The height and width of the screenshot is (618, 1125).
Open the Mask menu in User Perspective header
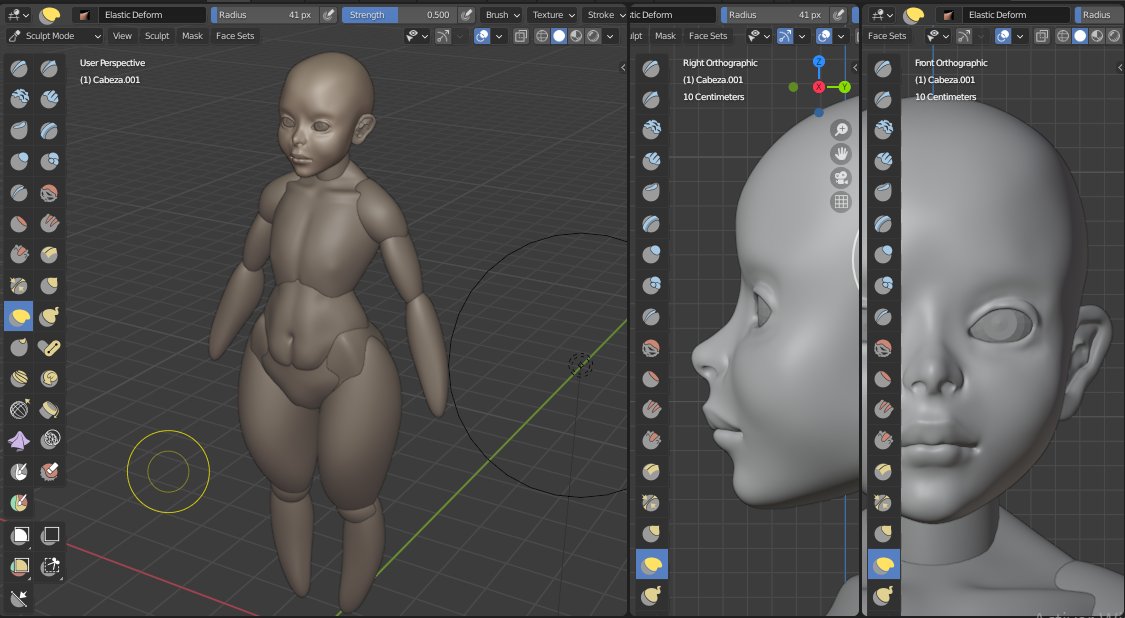click(x=192, y=36)
